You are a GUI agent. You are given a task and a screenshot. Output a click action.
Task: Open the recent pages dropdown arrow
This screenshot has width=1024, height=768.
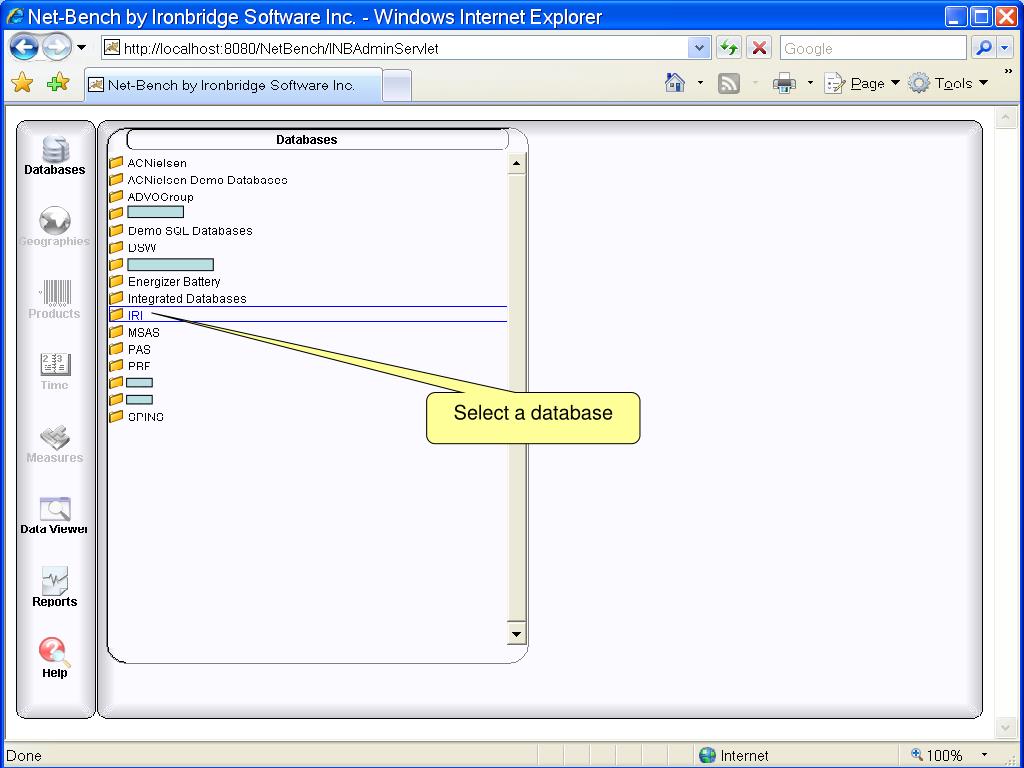point(82,48)
